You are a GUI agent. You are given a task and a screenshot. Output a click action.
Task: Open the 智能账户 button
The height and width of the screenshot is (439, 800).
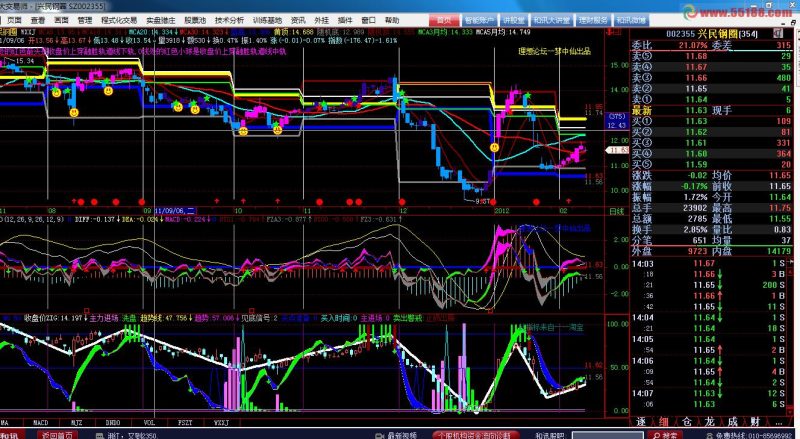480,20
